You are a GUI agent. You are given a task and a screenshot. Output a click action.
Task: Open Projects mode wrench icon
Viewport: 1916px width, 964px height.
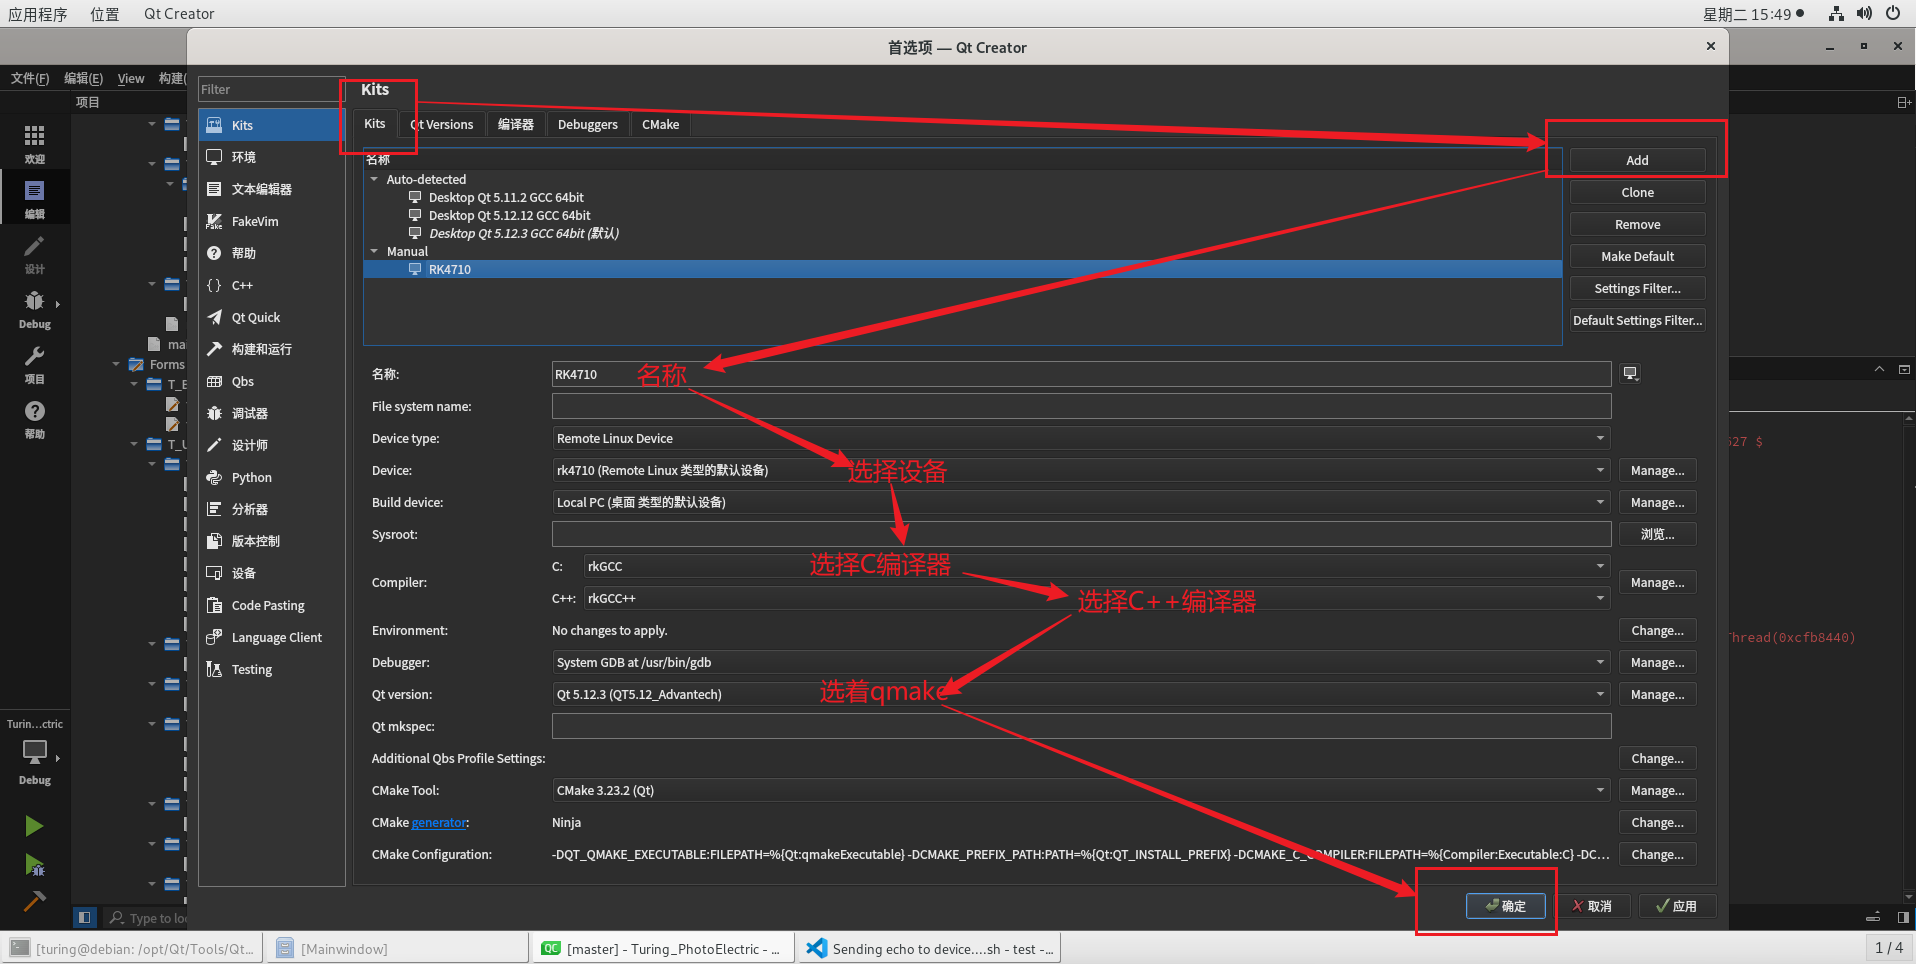(x=34, y=364)
